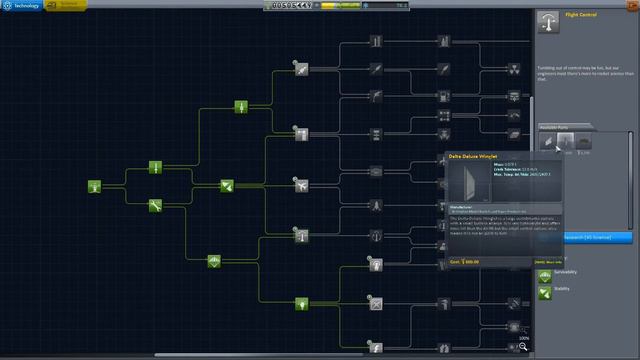Select the locked feather-like engine node in third column
The image size is (640, 360).
(x=376, y=69)
